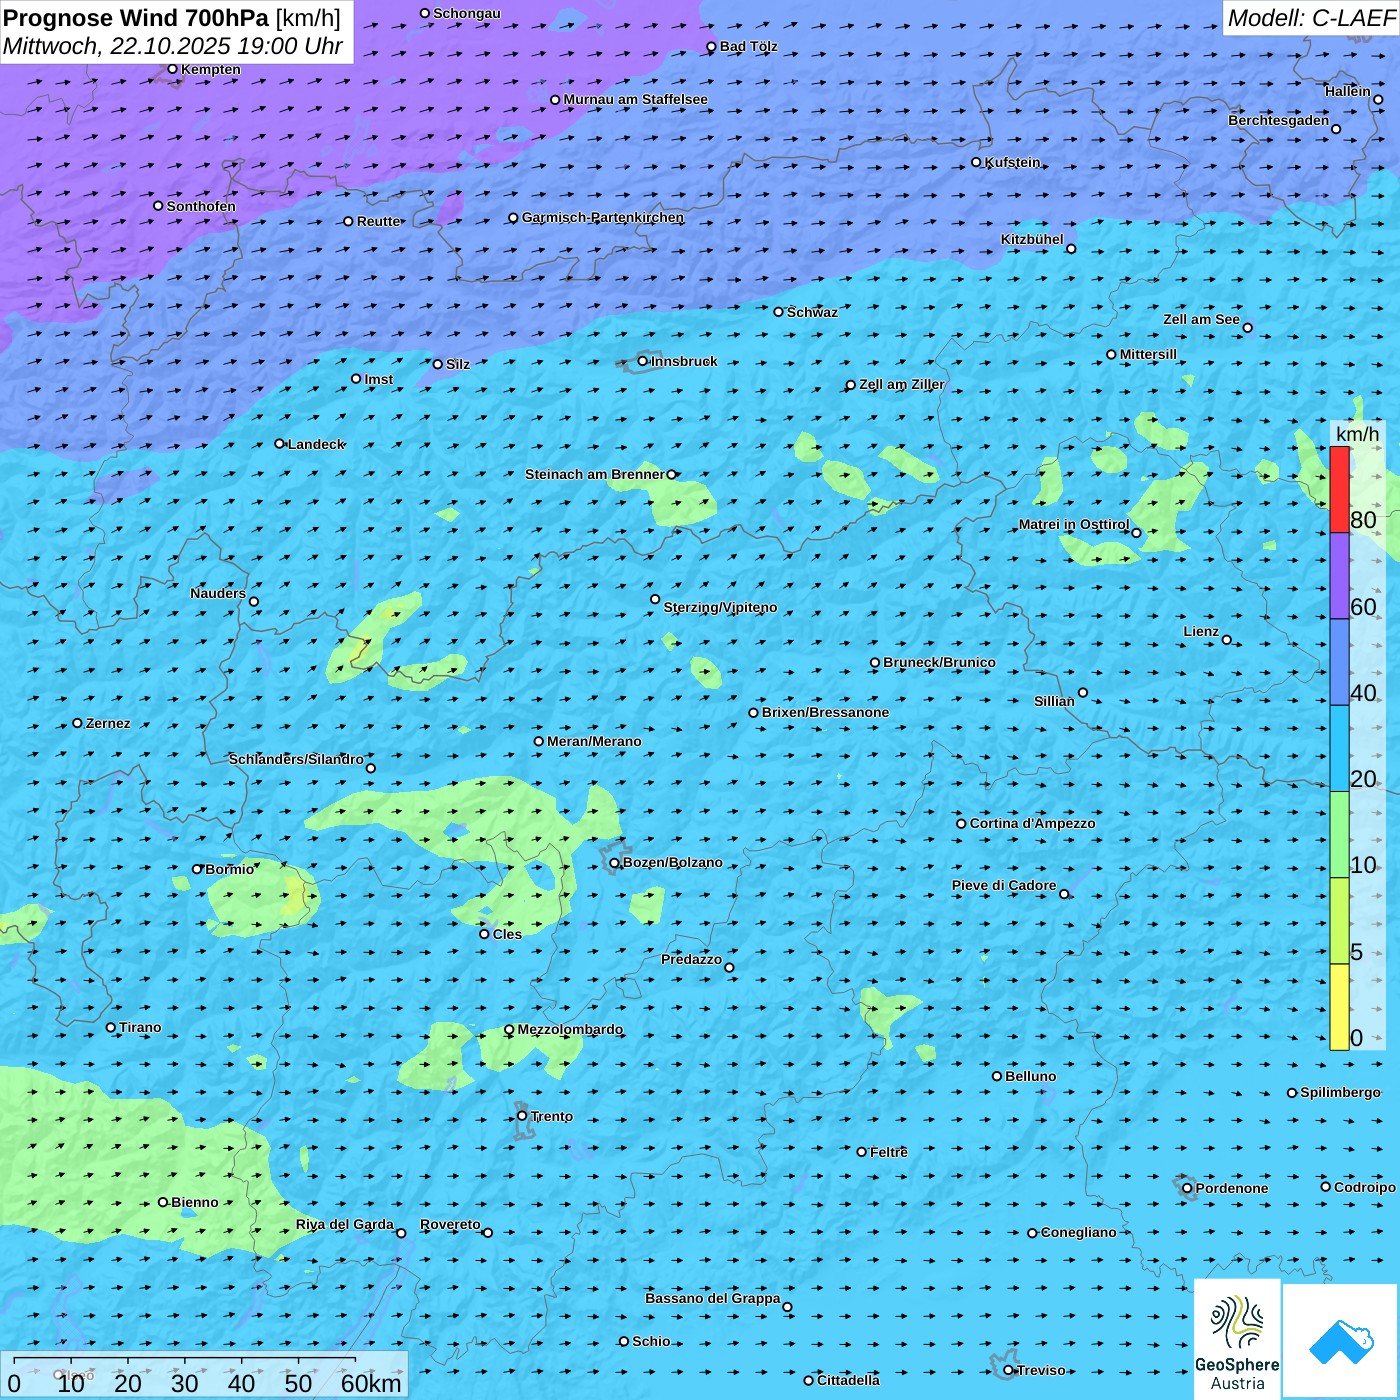
Task: Click the Tirano label
Action: (140, 1027)
